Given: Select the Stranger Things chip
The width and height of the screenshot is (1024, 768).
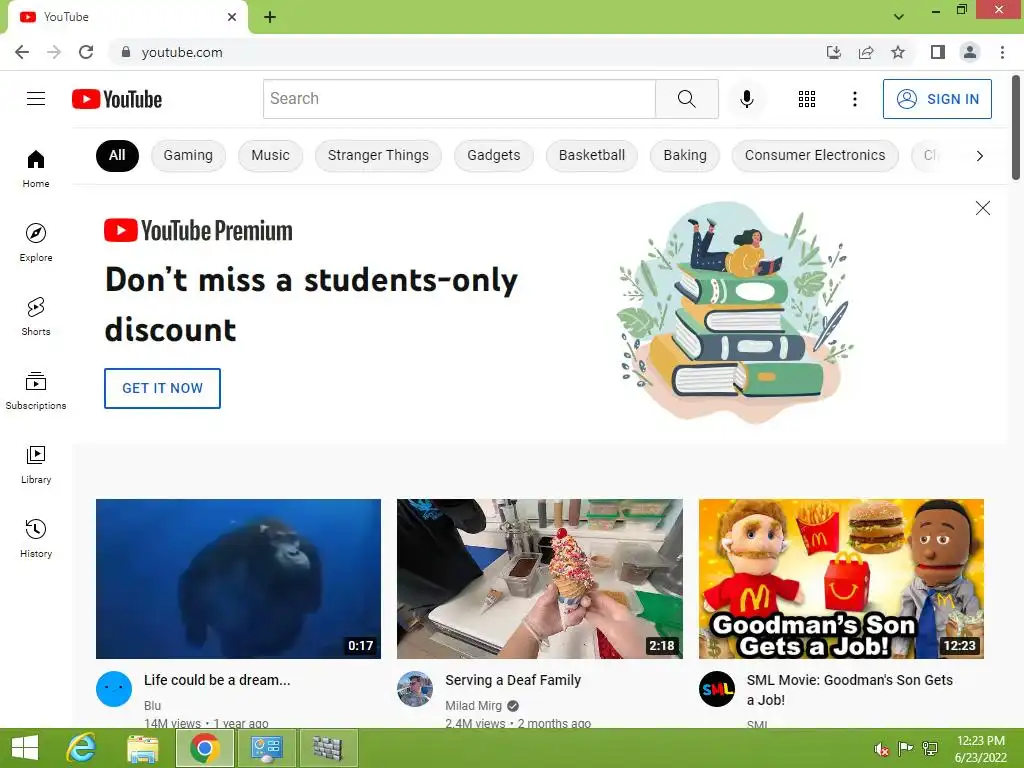Looking at the screenshot, I should pos(378,155).
